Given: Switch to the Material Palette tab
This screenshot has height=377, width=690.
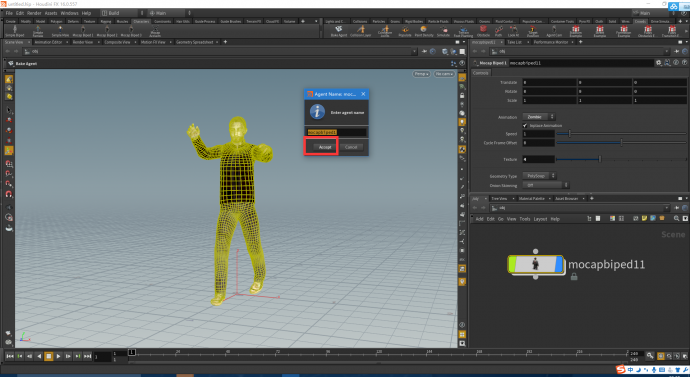Looking at the screenshot, I should [x=532, y=198].
